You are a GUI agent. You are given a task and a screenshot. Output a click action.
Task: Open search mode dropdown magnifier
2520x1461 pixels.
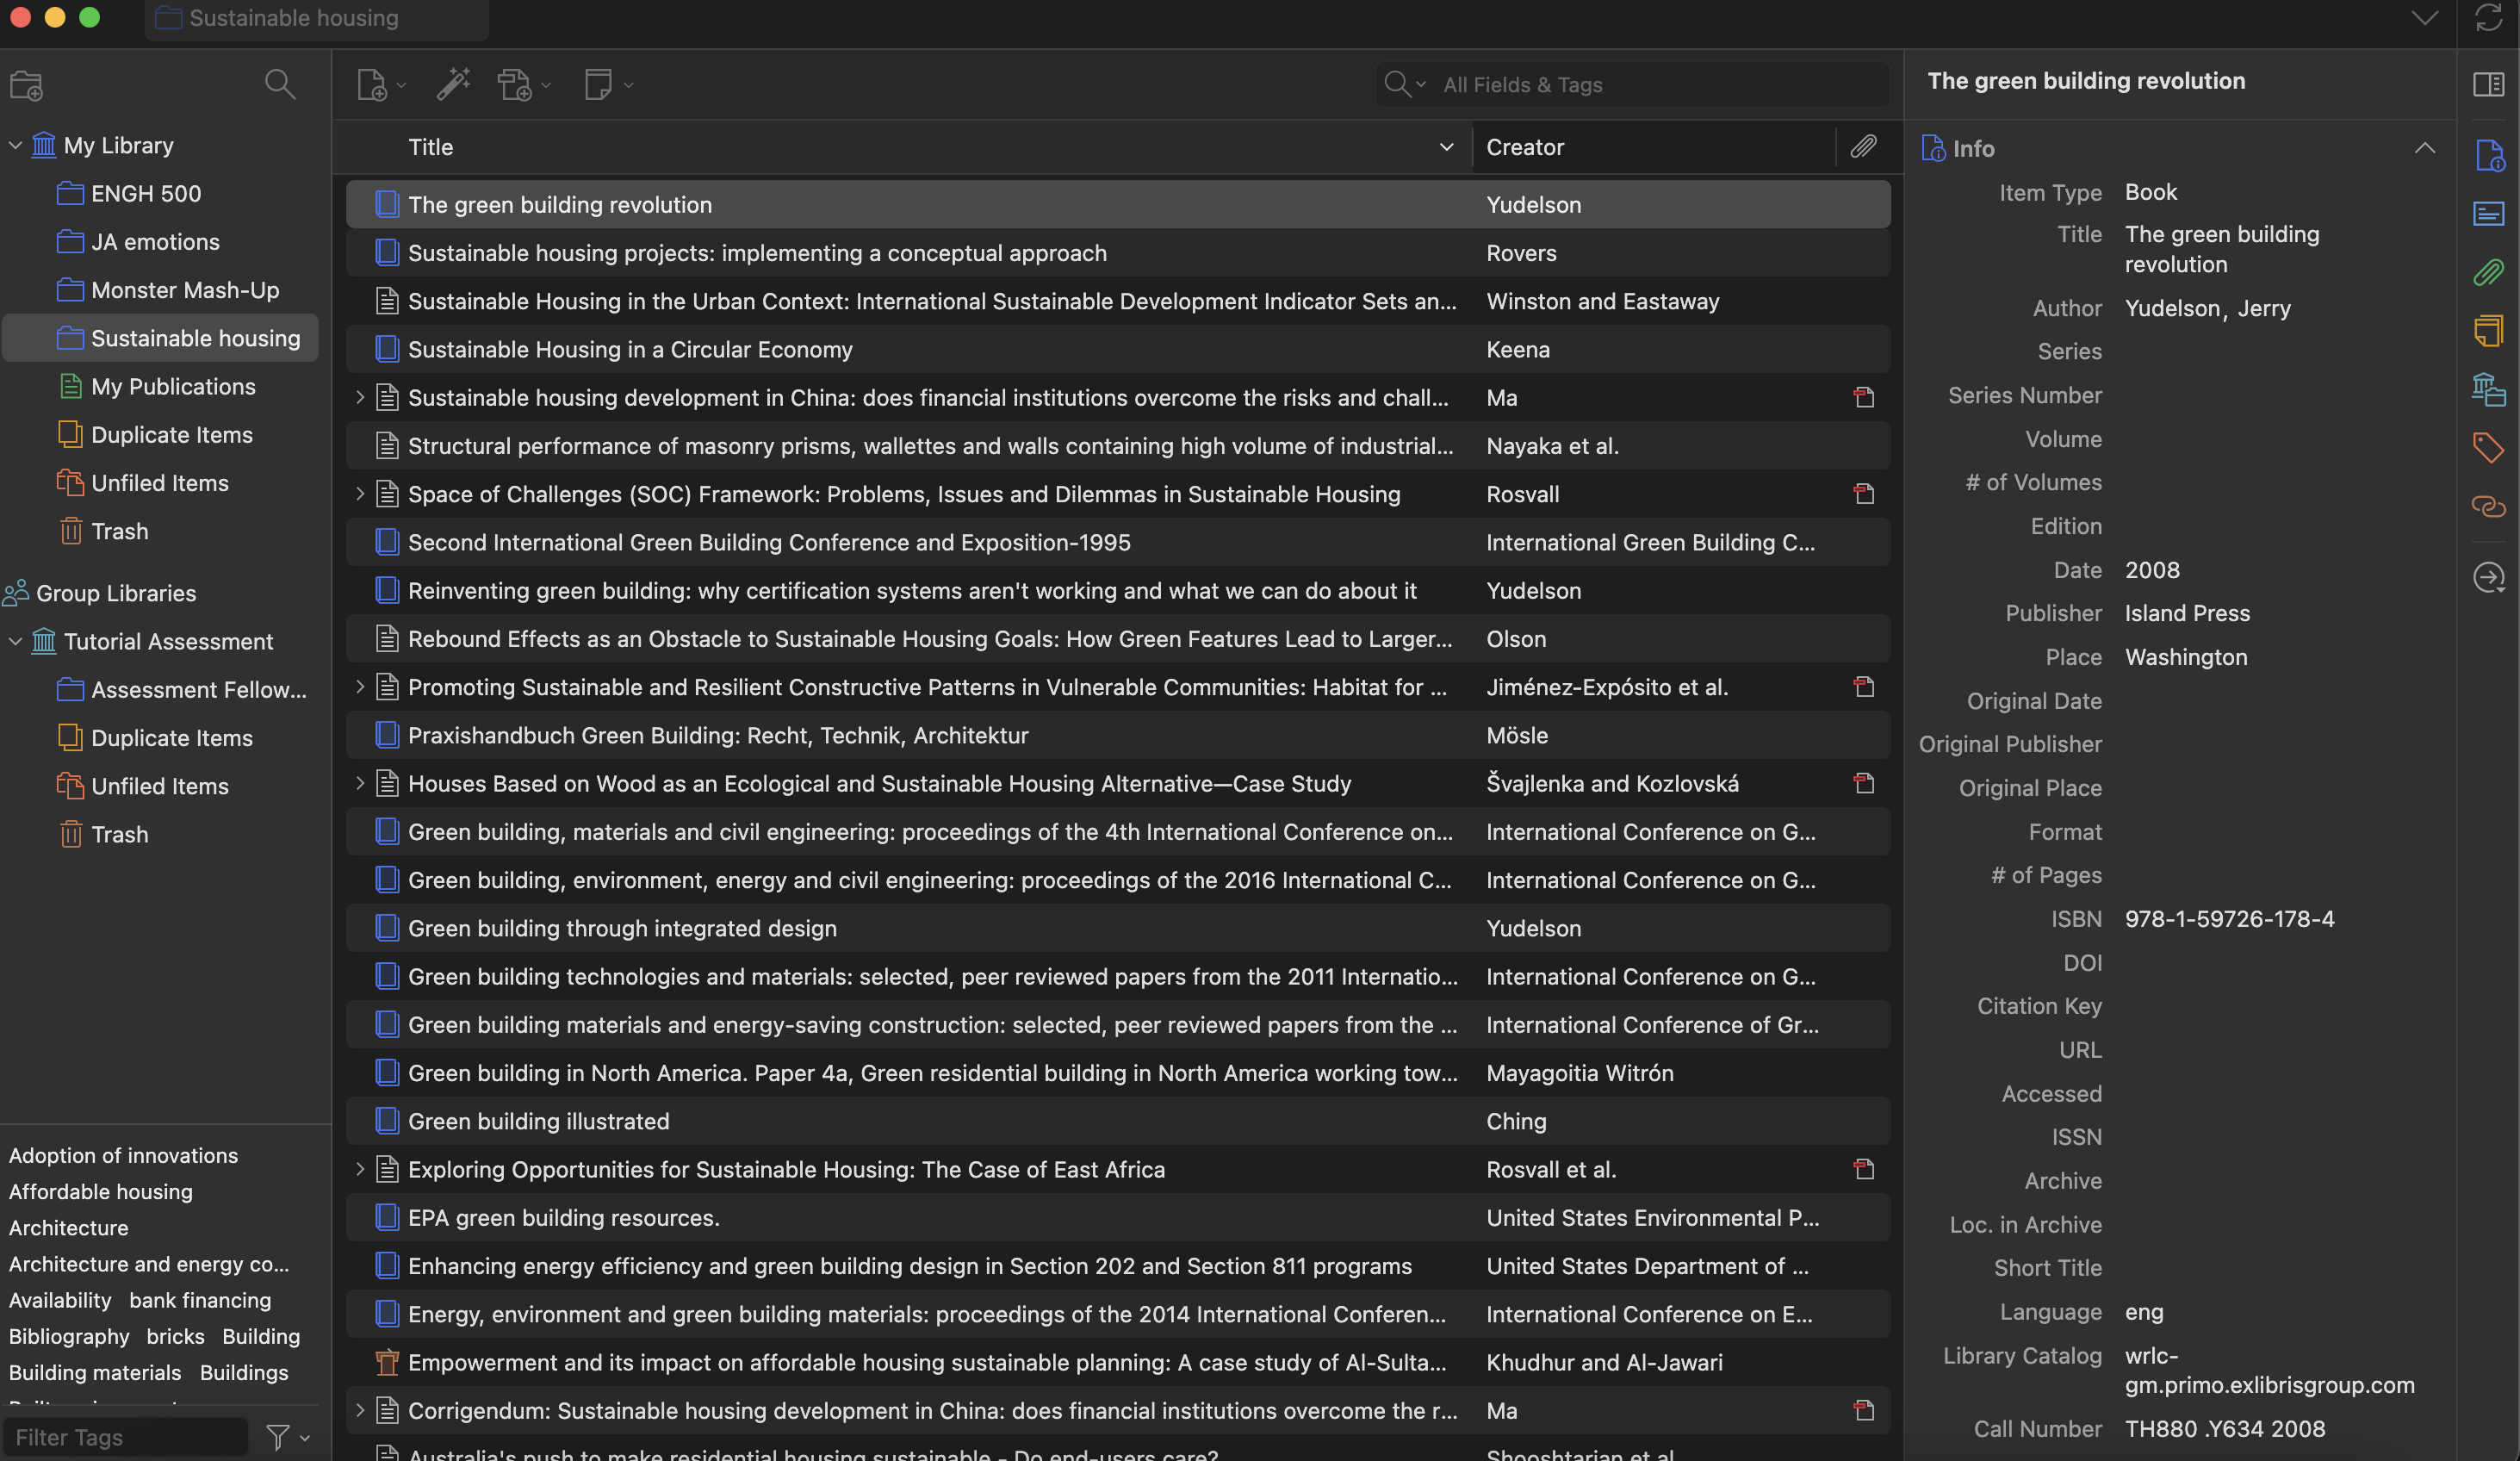(x=1404, y=84)
